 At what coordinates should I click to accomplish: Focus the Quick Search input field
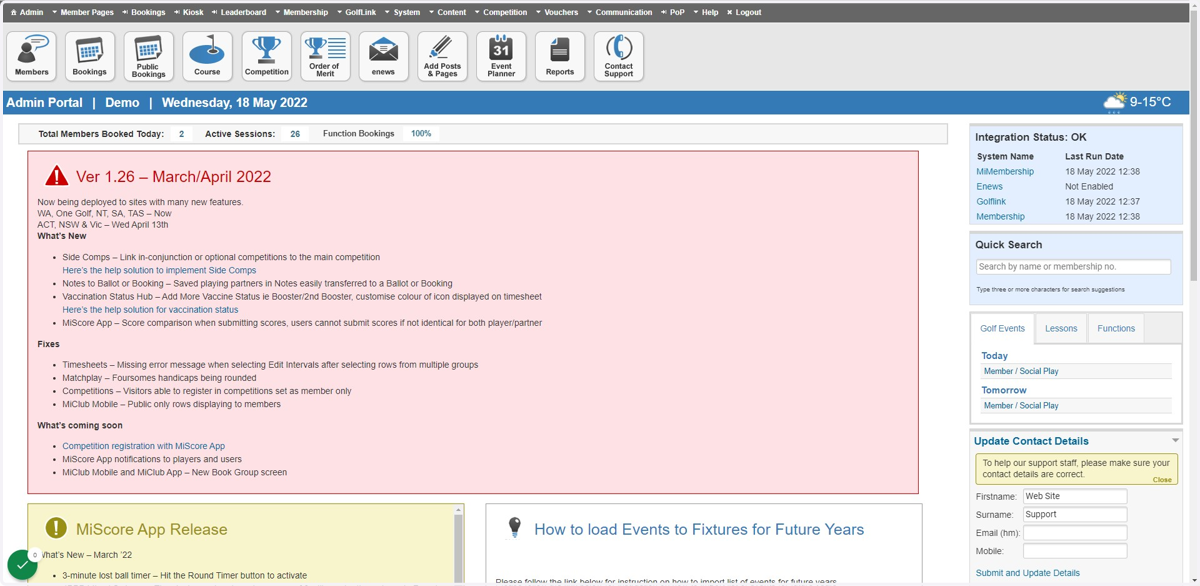click(1073, 267)
